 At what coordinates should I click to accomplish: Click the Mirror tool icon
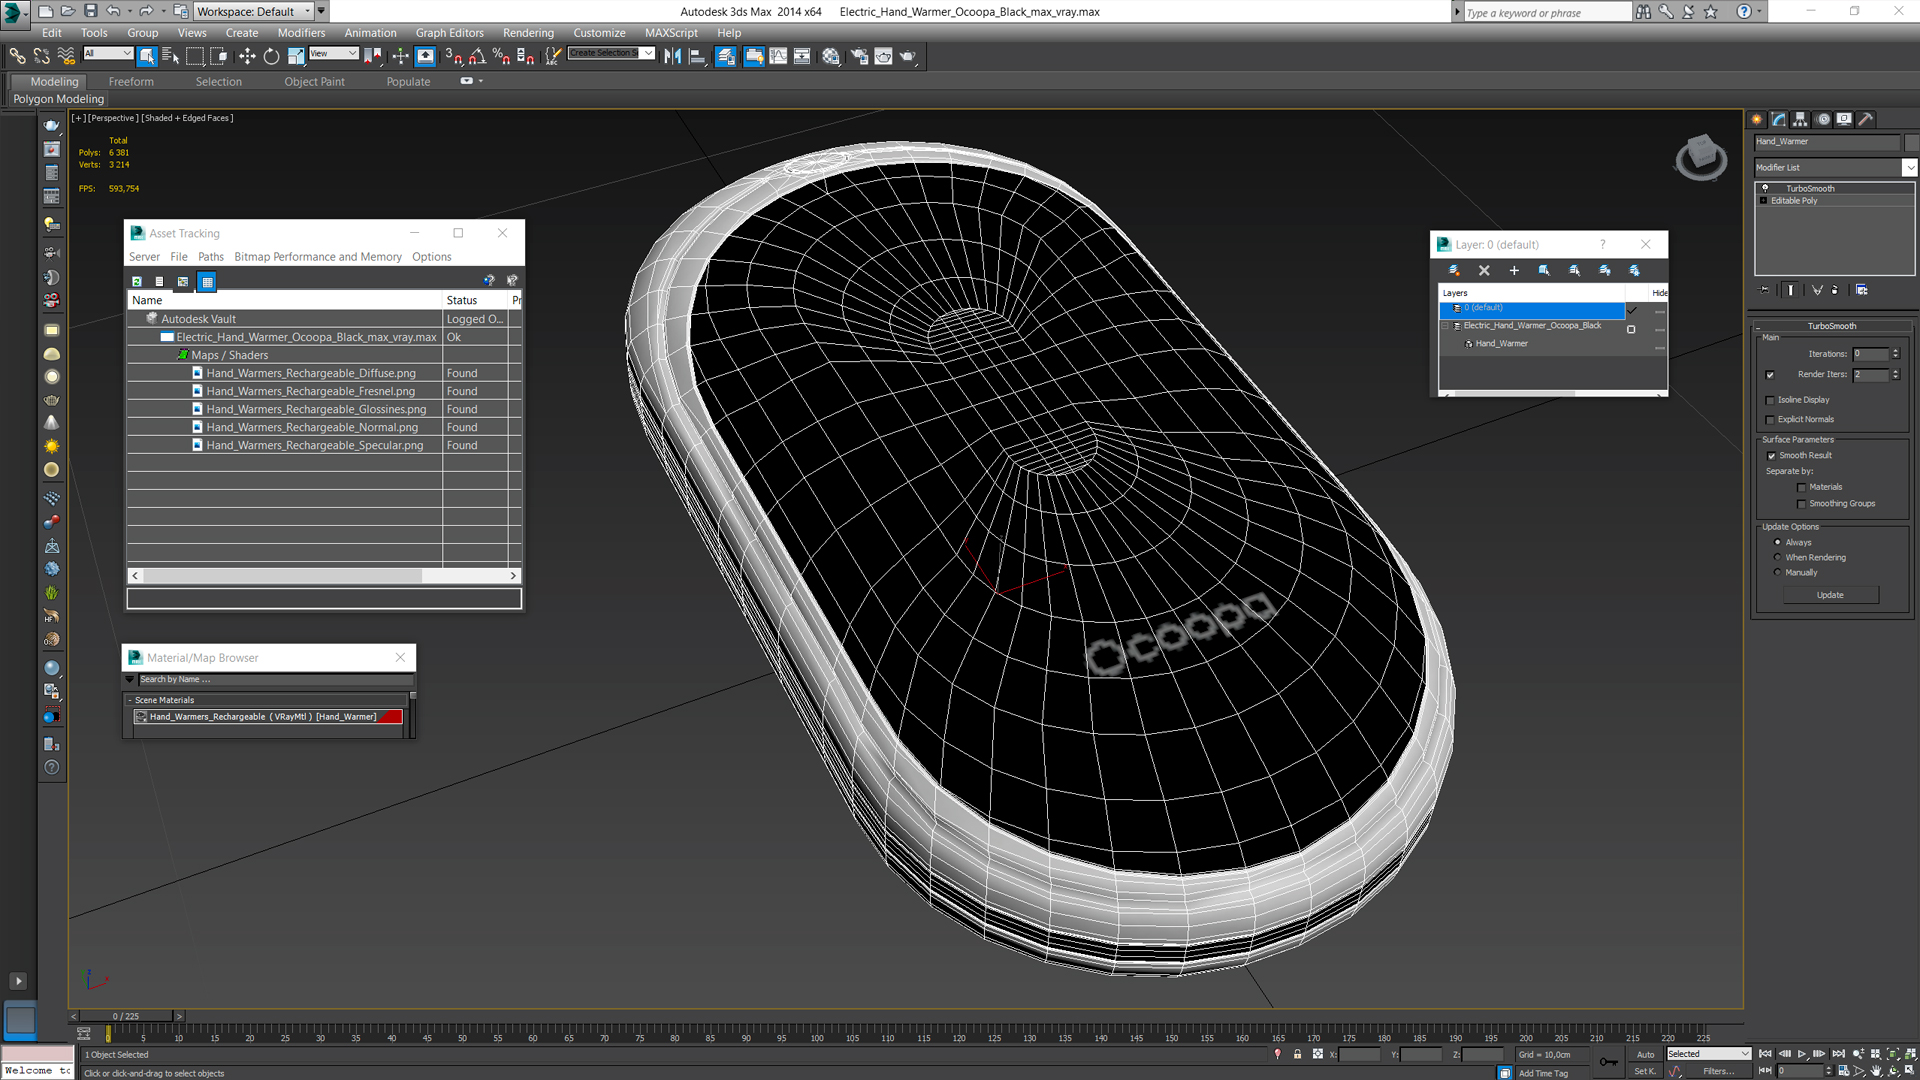(672, 56)
